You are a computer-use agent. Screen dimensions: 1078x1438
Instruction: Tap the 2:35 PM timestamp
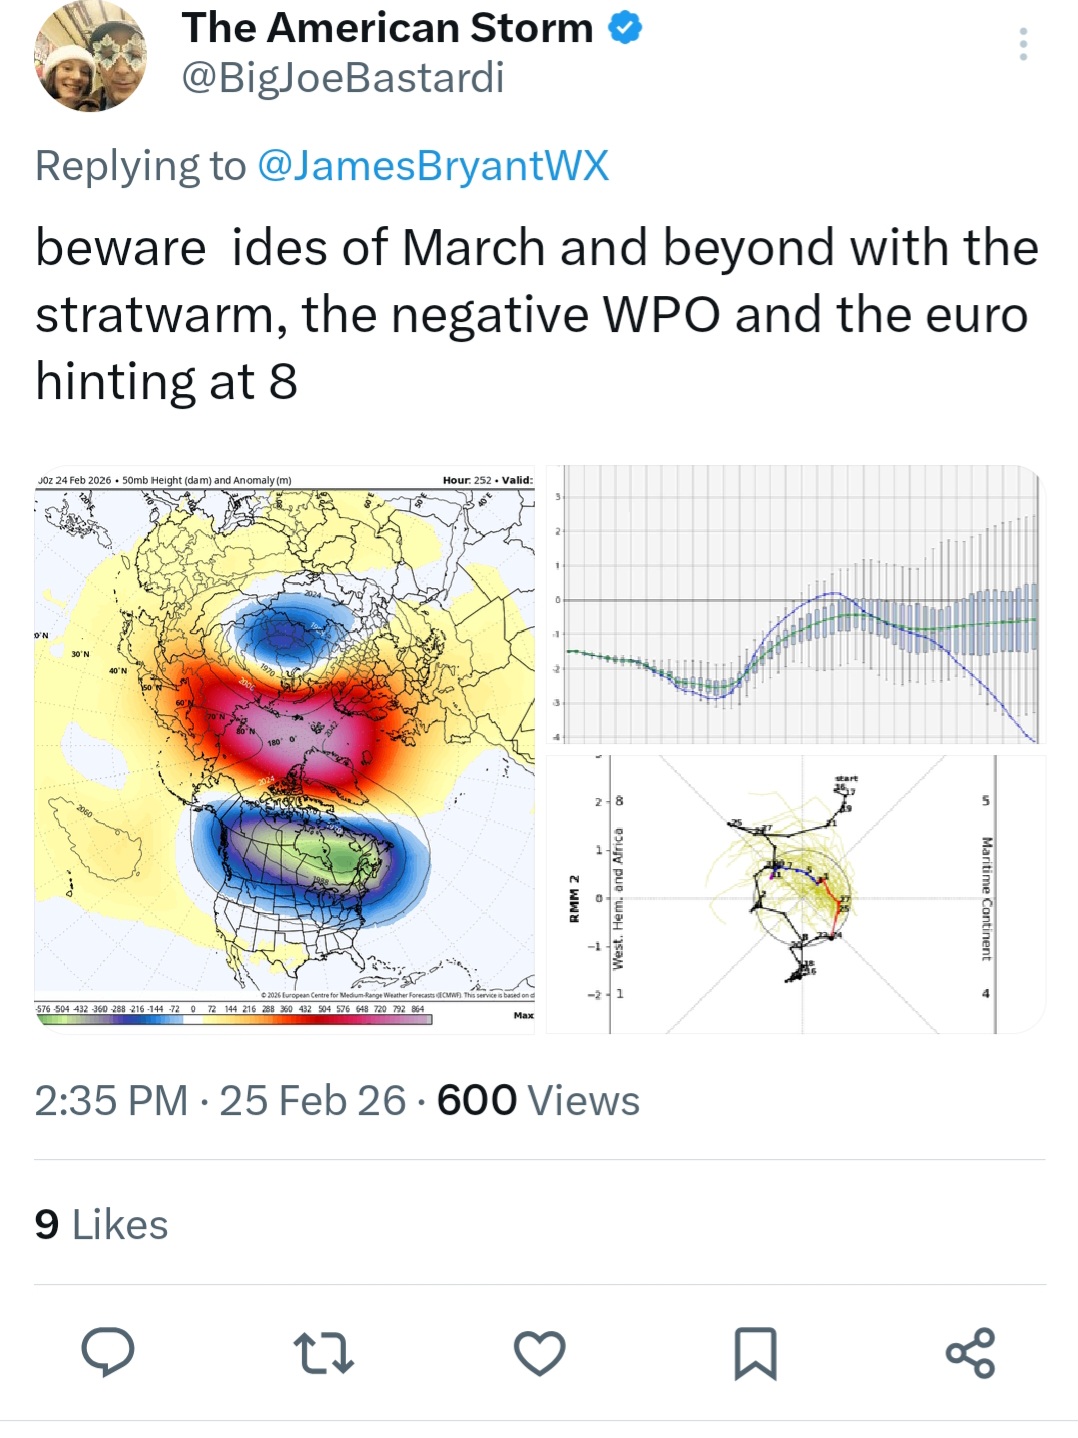111,1101
